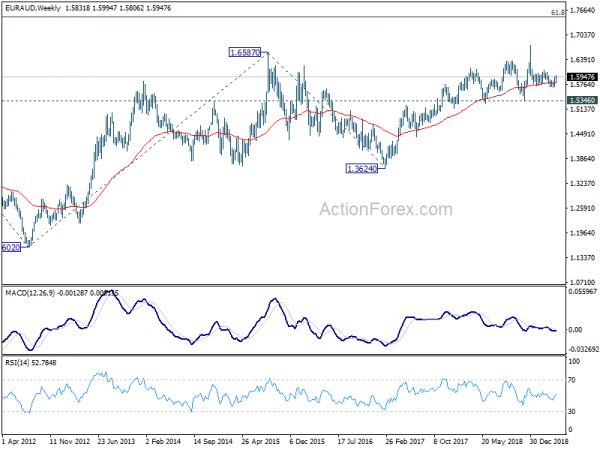
Task: Click the 1.07100 axis price
Action: (x=583, y=282)
